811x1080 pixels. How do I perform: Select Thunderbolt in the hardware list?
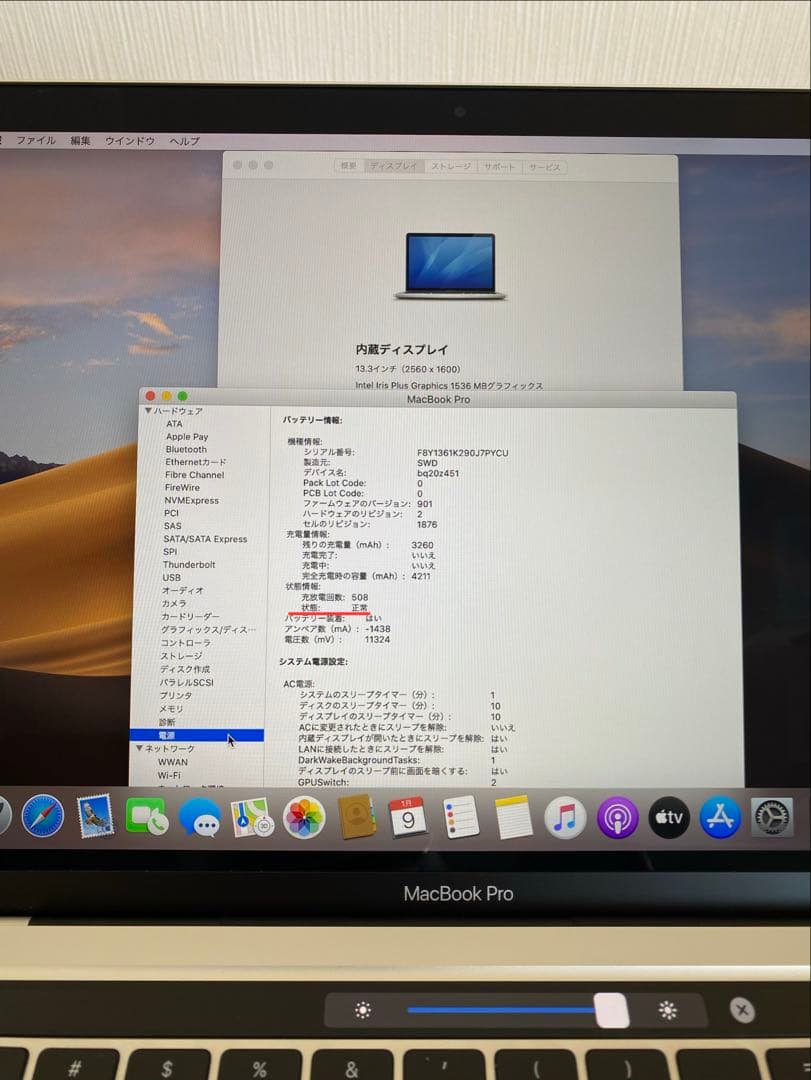tap(190, 564)
